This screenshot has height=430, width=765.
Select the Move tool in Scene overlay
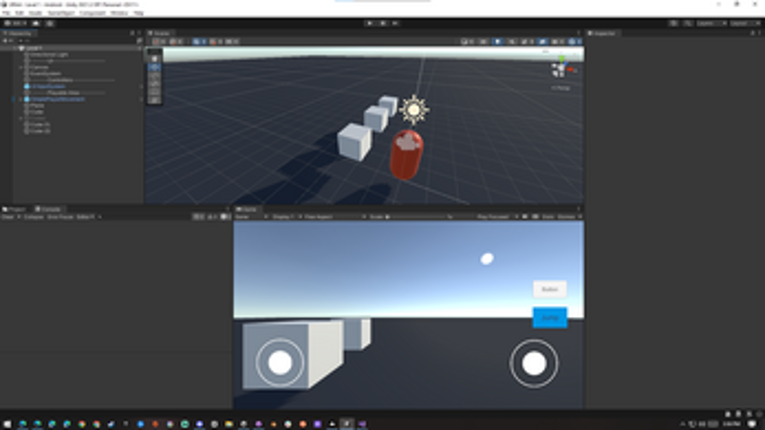tap(155, 67)
